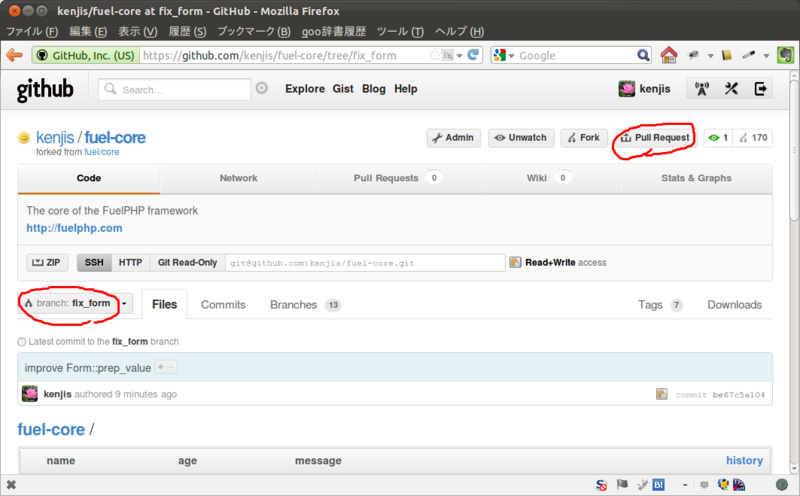
Task: Select Git Read-Only clone protocol
Action: point(187,262)
